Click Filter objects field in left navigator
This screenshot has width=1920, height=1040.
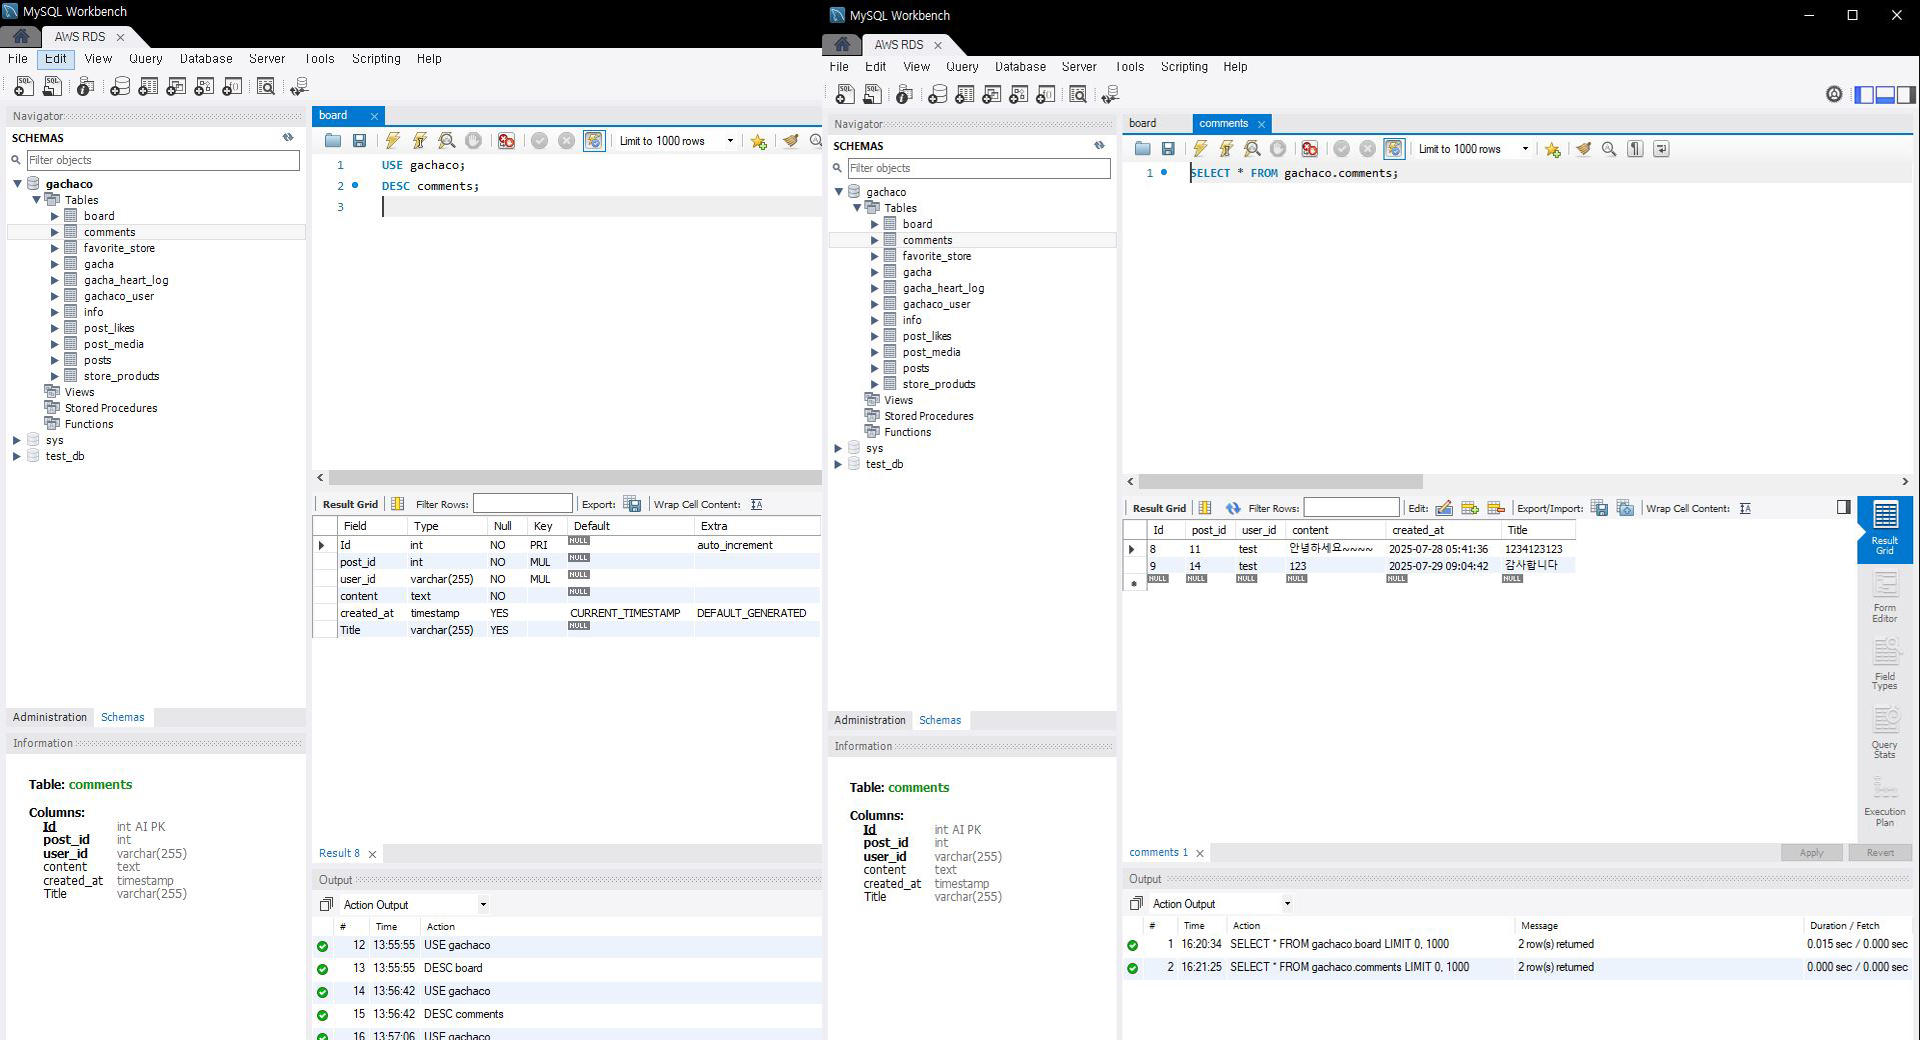[162, 160]
